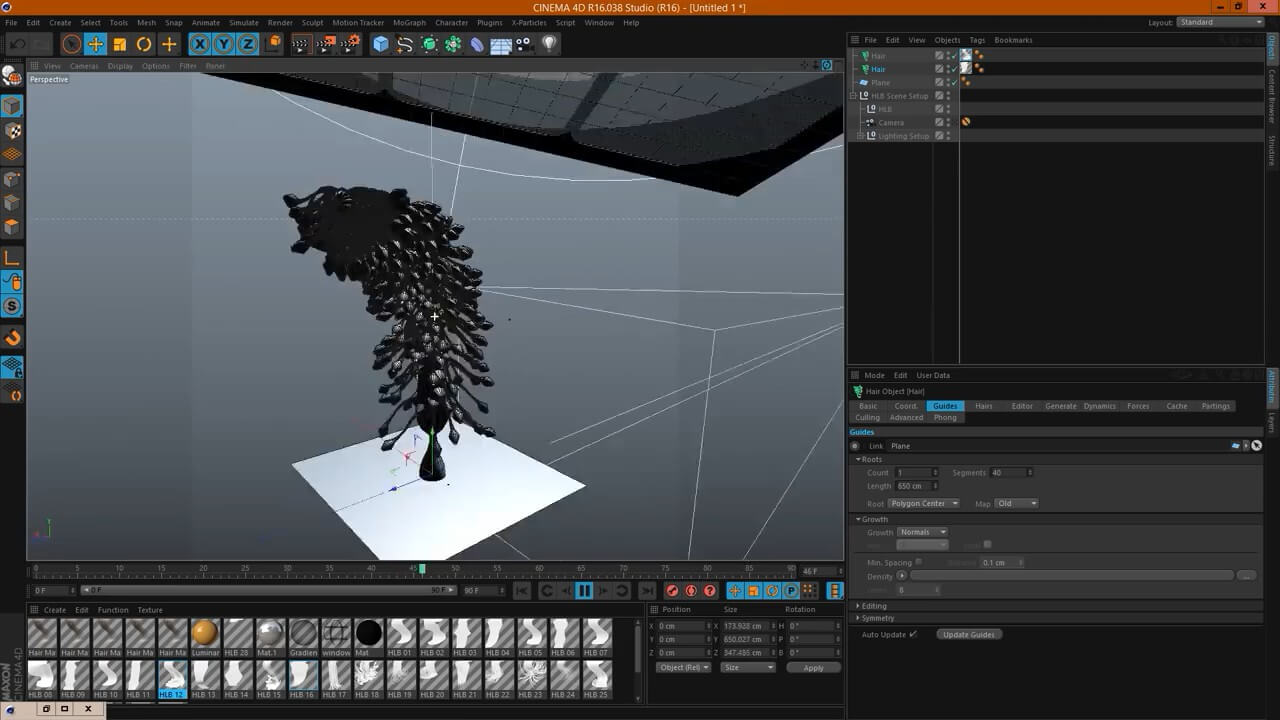Click the Record Active Objects button
Screen dimensions: 1280x720
(672, 591)
